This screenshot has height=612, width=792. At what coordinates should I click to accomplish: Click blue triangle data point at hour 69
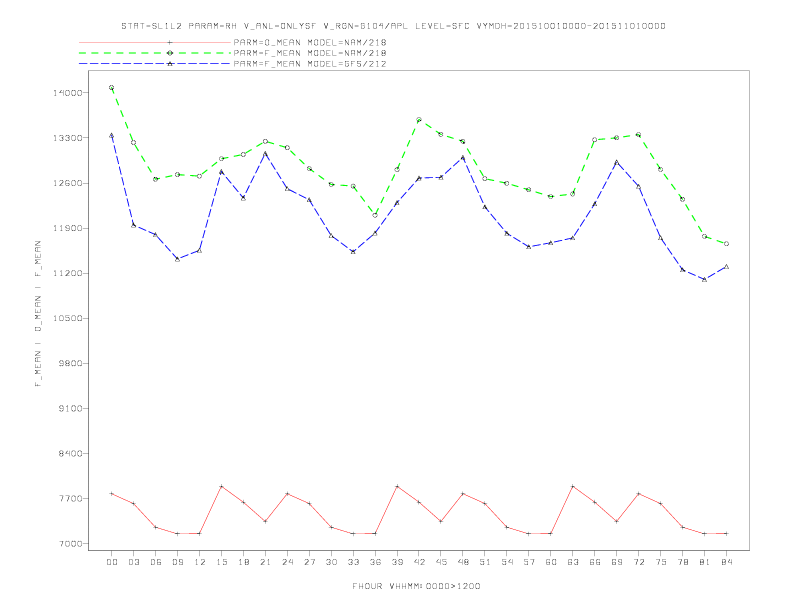tap(617, 163)
